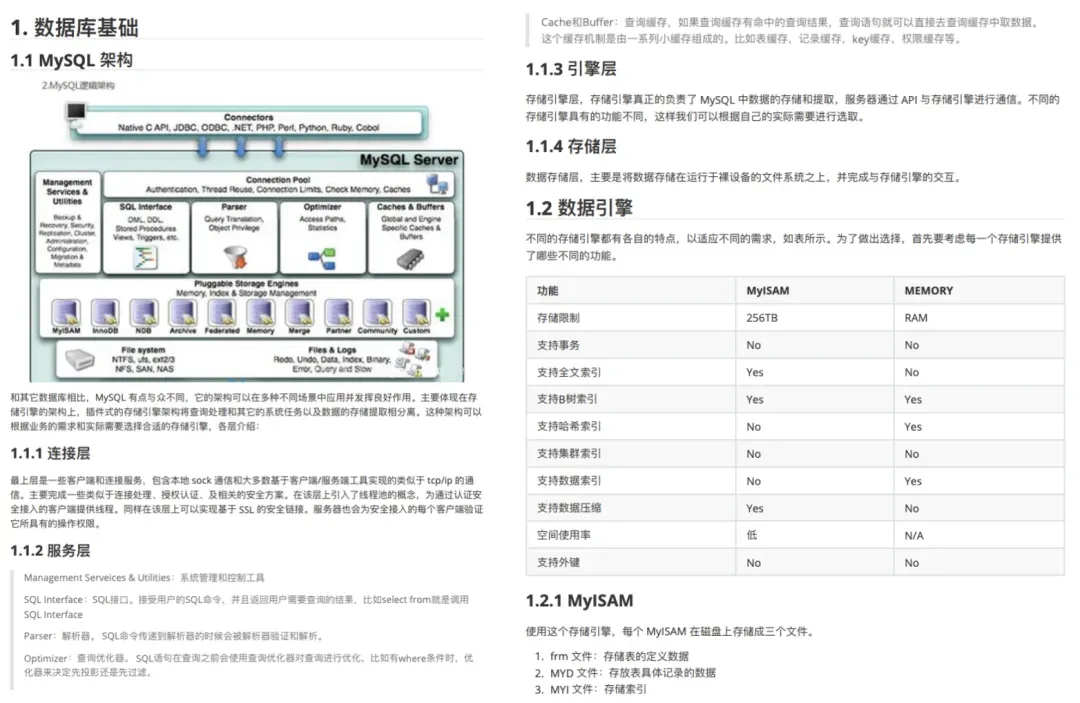Click the computer icon beside Connectors
This screenshot has width=1080, height=703.
tap(76, 114)
